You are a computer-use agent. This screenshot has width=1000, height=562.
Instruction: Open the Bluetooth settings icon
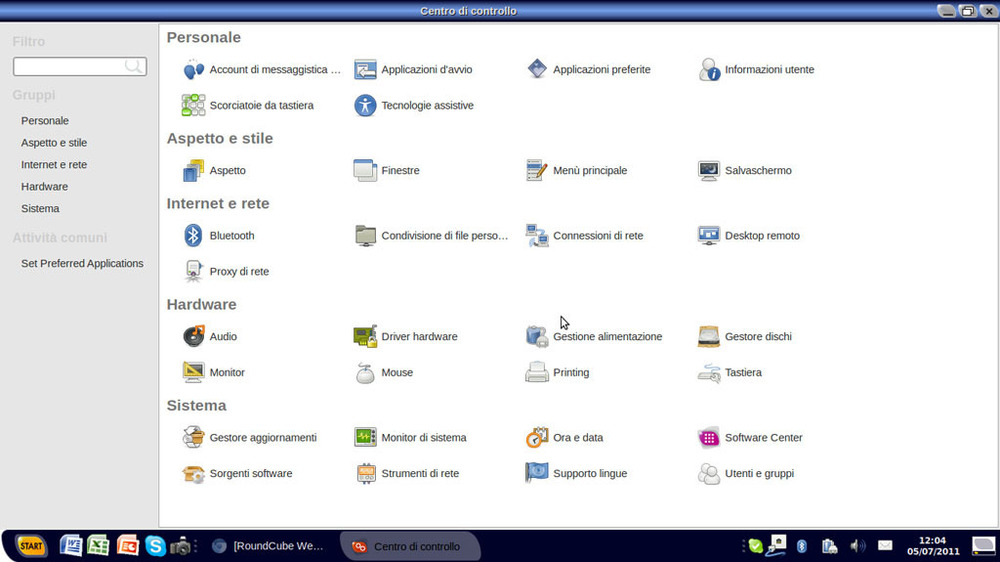coord(193,235)
